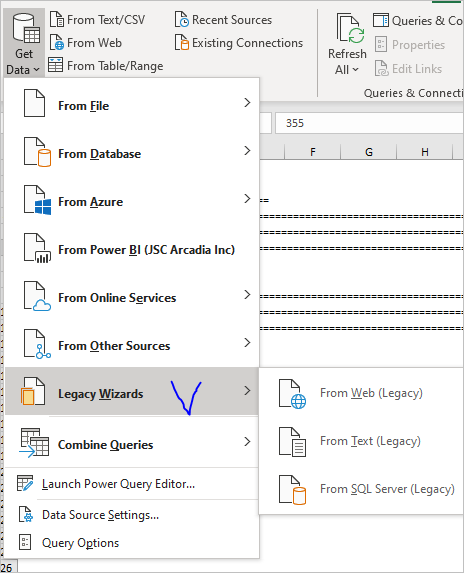Viewport: 464px width, 573px height.
Task: Click the From Azure Windows-logo icon
Action: pyautogui.click(x=37, y=200)
